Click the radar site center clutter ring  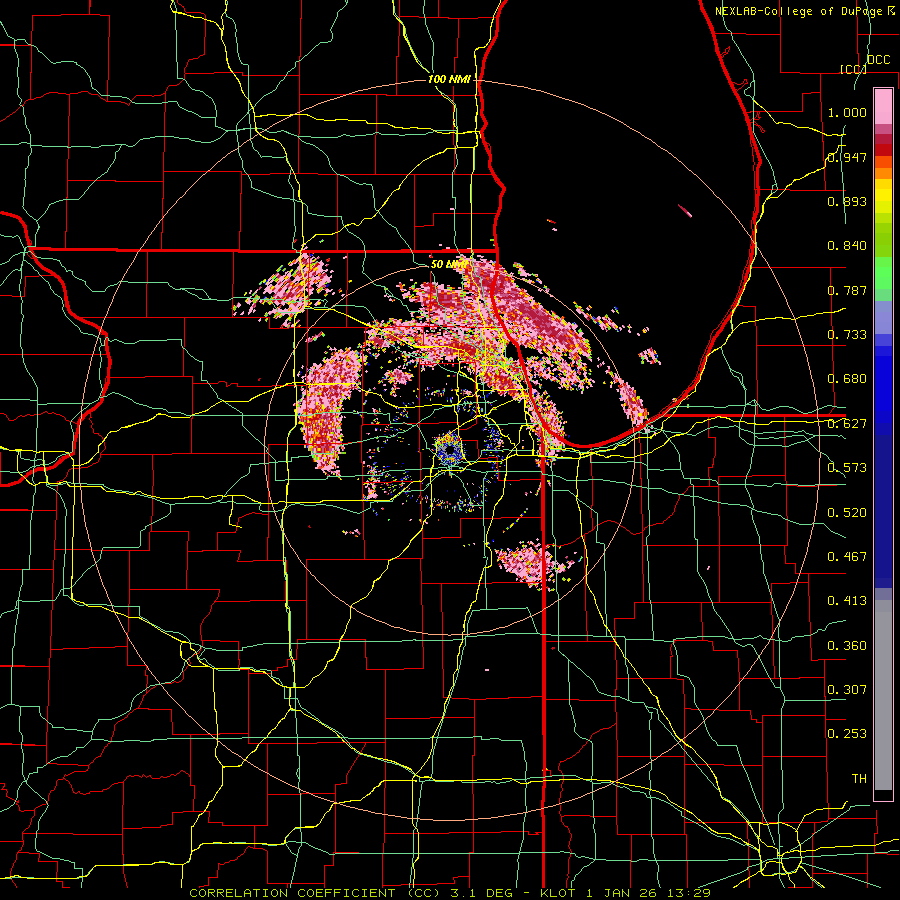click(x=449, y=449)
